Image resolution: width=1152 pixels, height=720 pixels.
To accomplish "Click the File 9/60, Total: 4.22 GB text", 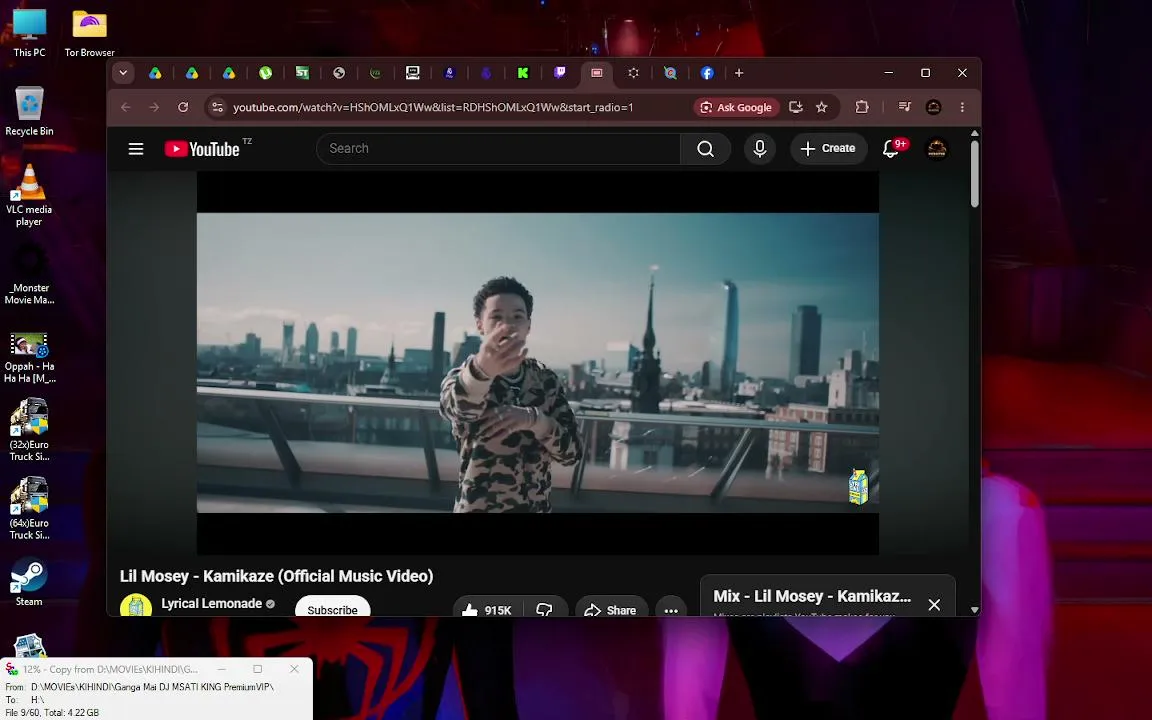I will 51,713.
